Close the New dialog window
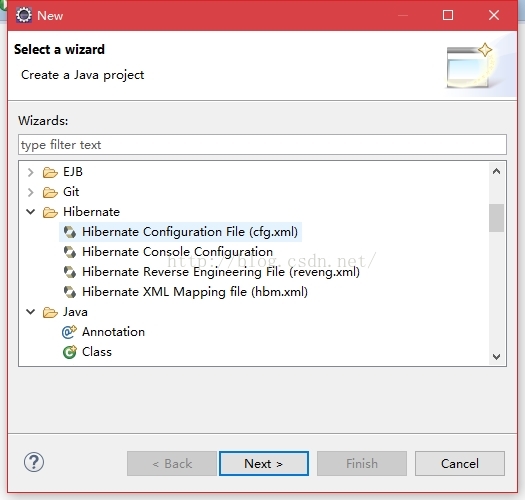This screenshot has height=500, width=525. (x=494, y=15)
